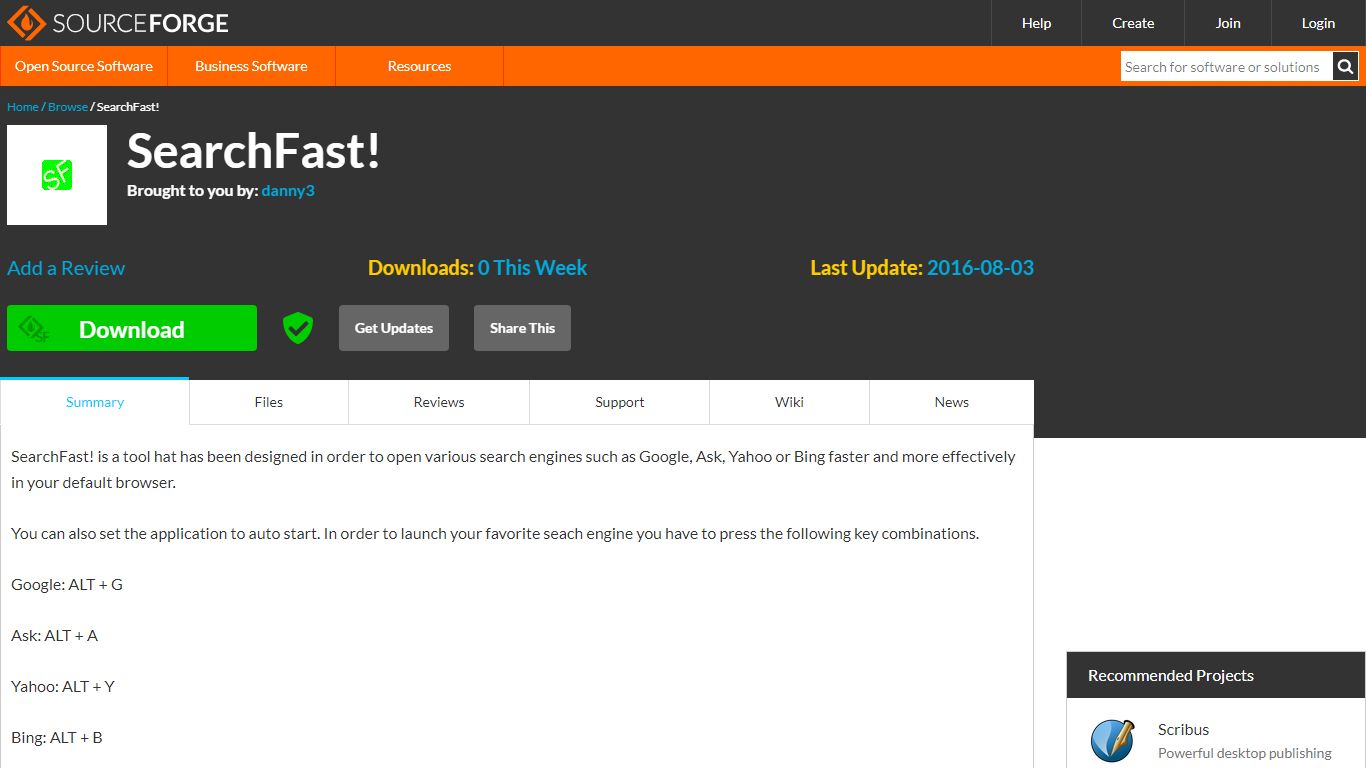Image resolution: width=1366 pixels, height=768 pixels.
Task: Open the Scribus recommended project link
Action: (1183, 729)
